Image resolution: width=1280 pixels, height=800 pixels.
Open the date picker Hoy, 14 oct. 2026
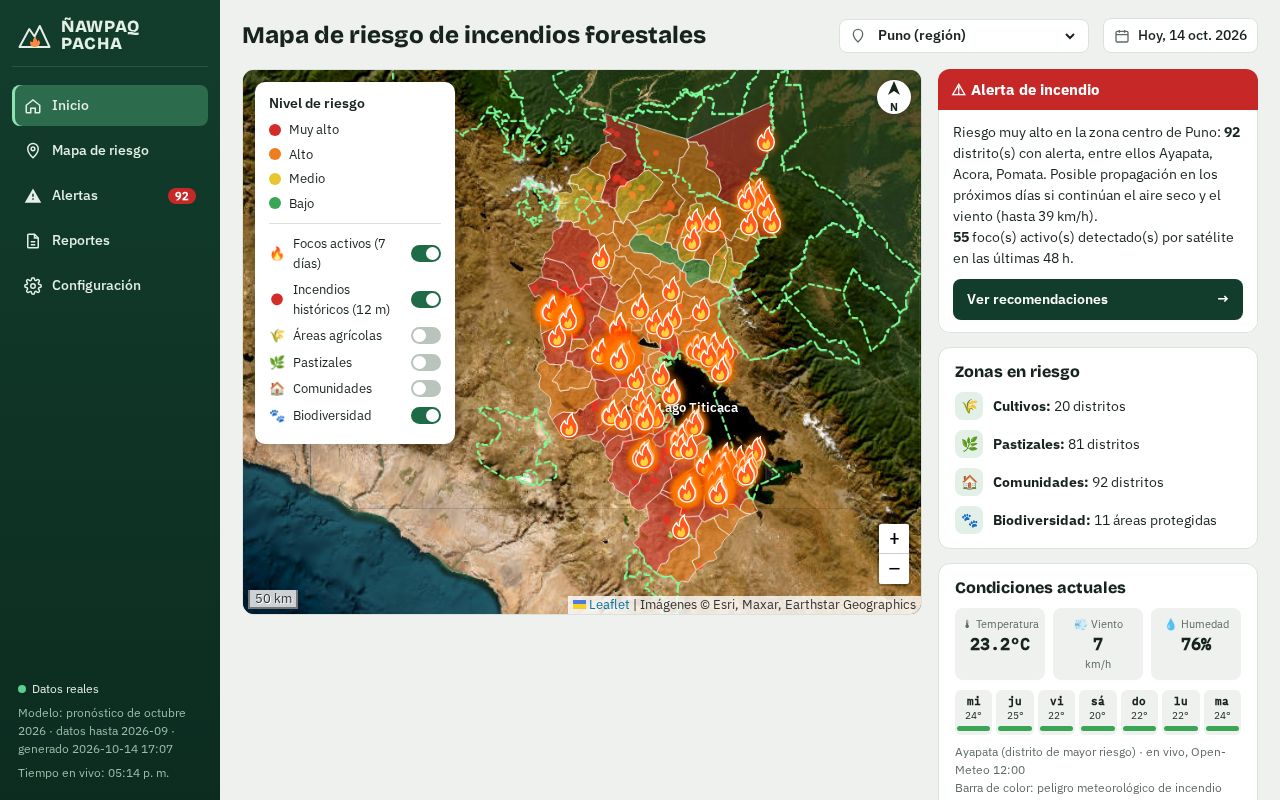click(x=1180, y=36)
